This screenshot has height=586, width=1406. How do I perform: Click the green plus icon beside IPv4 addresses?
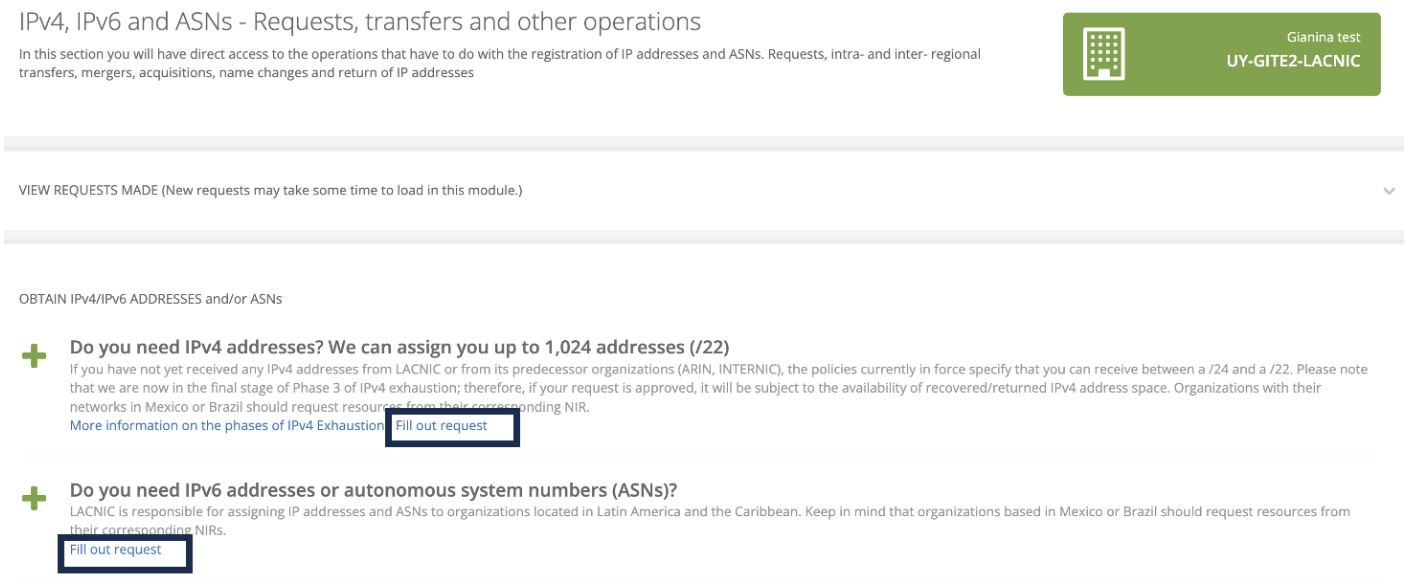point(34,357)
